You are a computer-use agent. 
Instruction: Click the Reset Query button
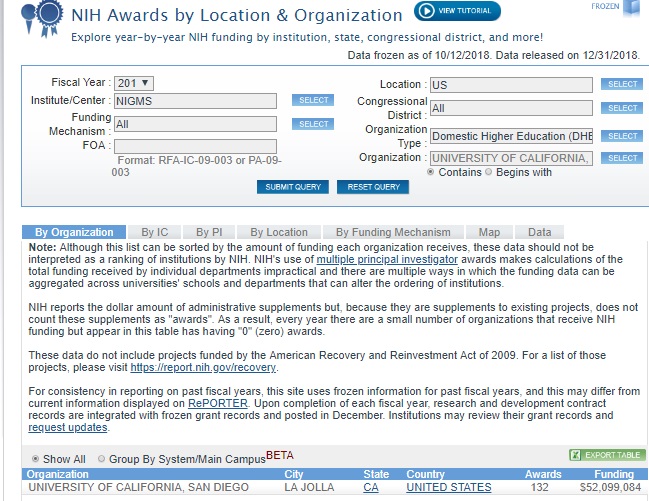[373, 187]
